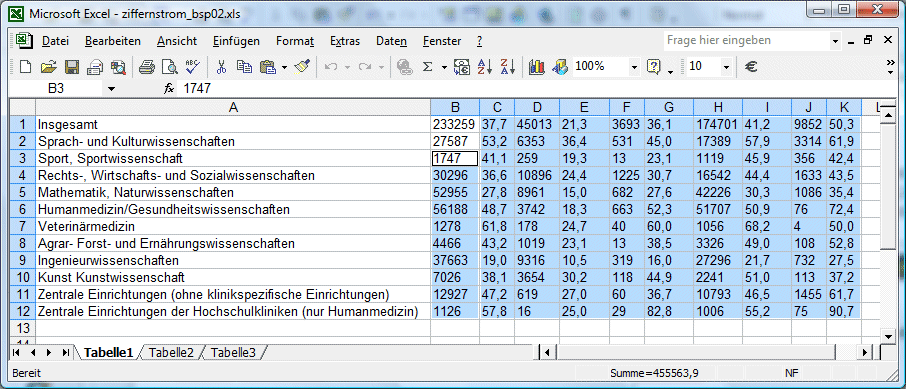
Task: Save the workbook using the floppy disk icon
Action: point(72,67)
